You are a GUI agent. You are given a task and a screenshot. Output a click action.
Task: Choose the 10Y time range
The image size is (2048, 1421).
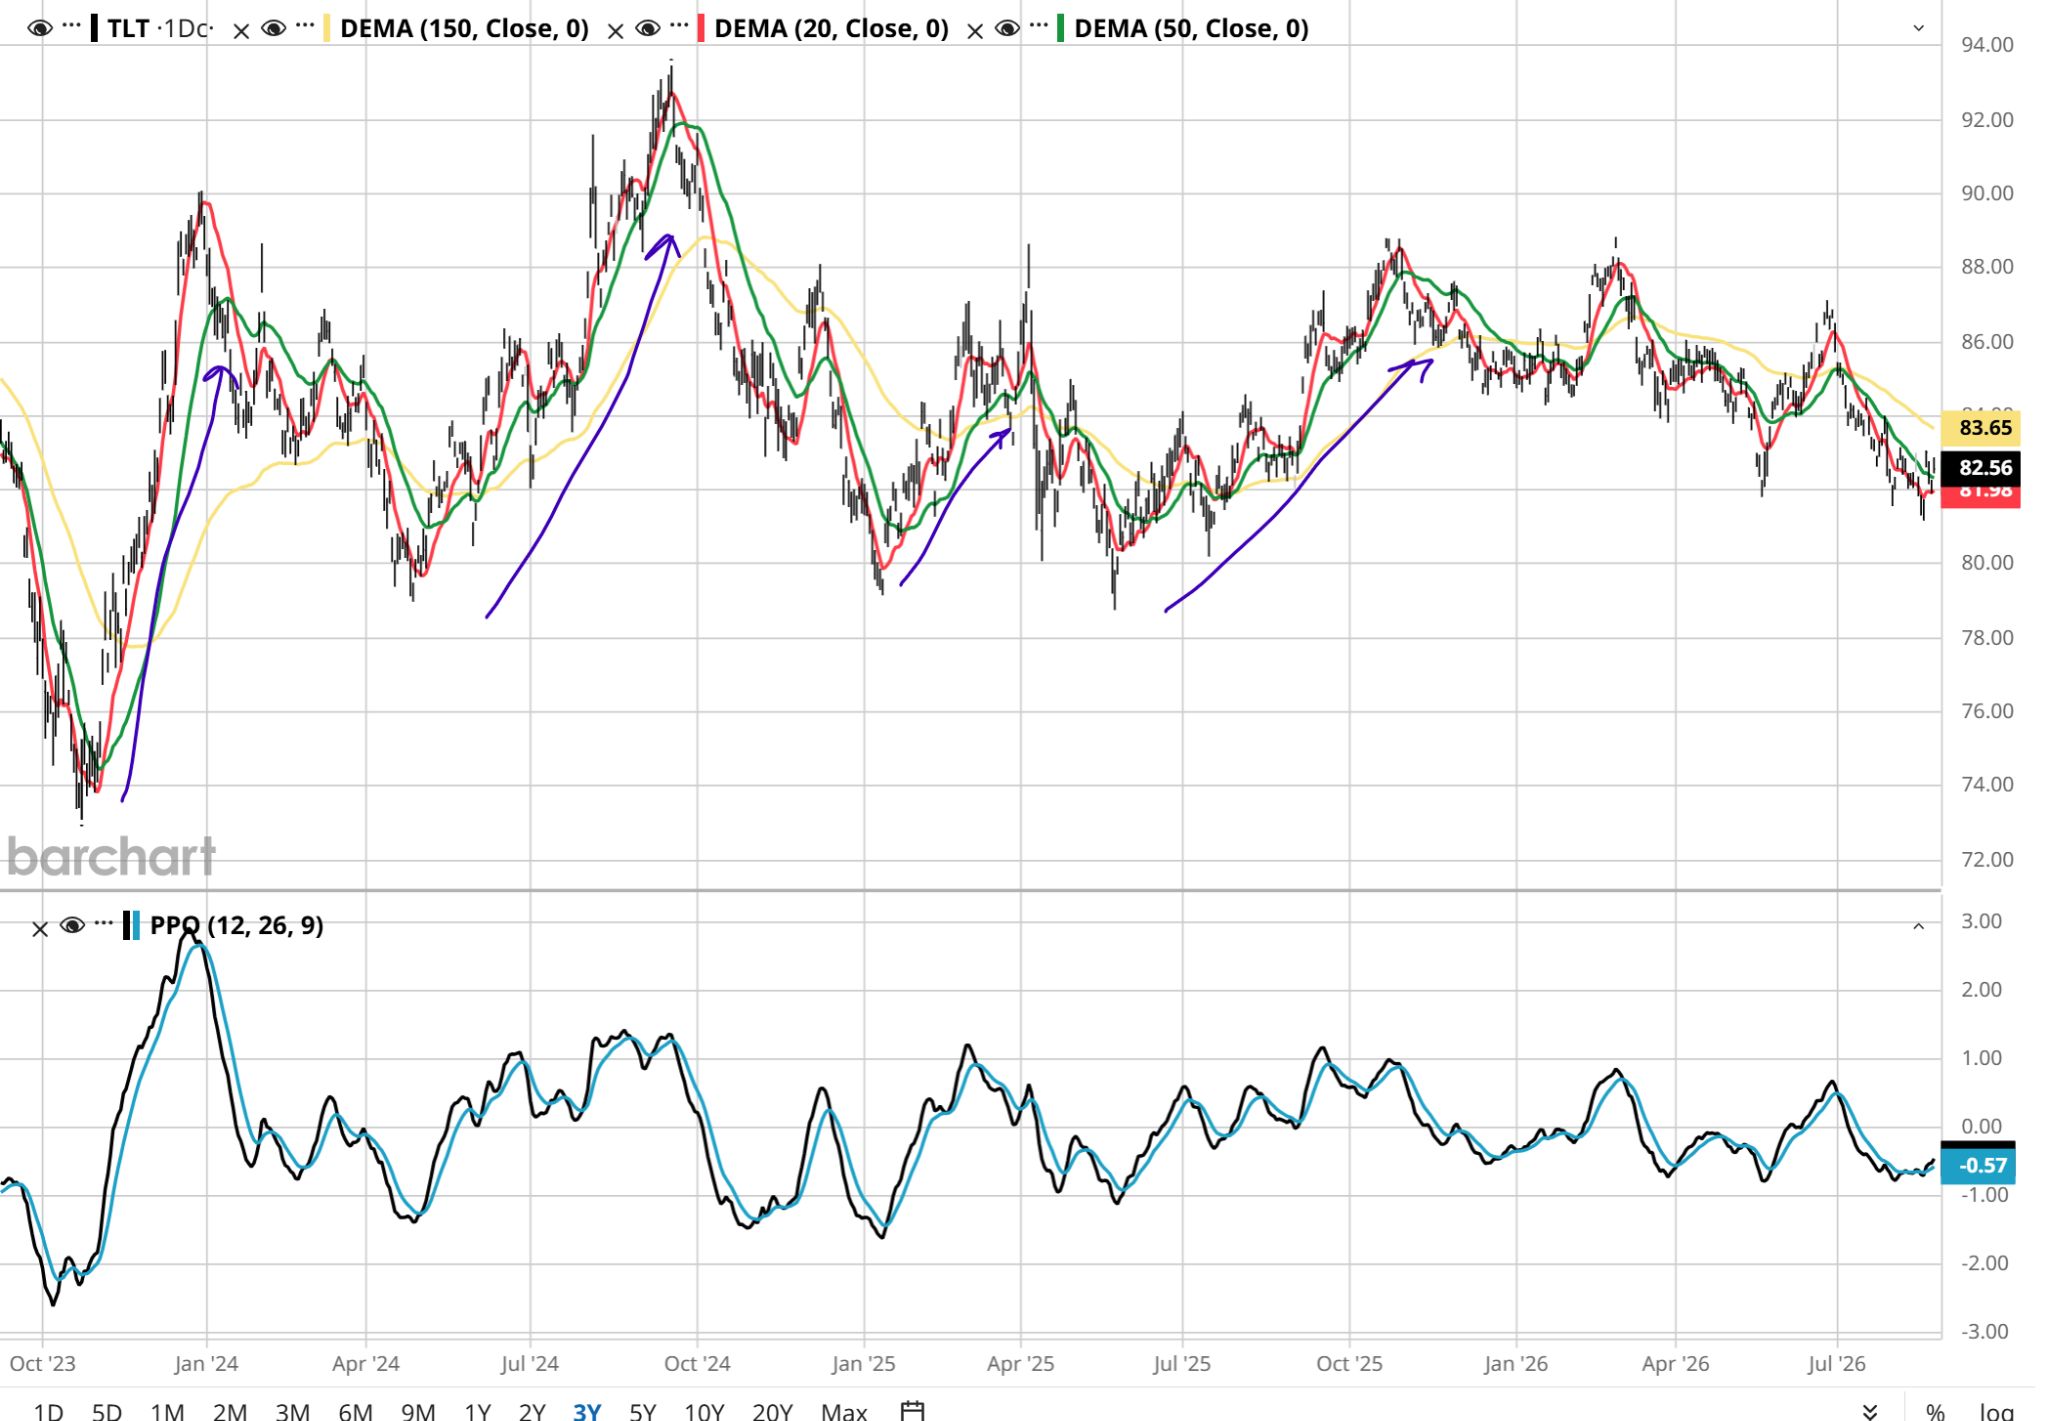coord(704,1411)
